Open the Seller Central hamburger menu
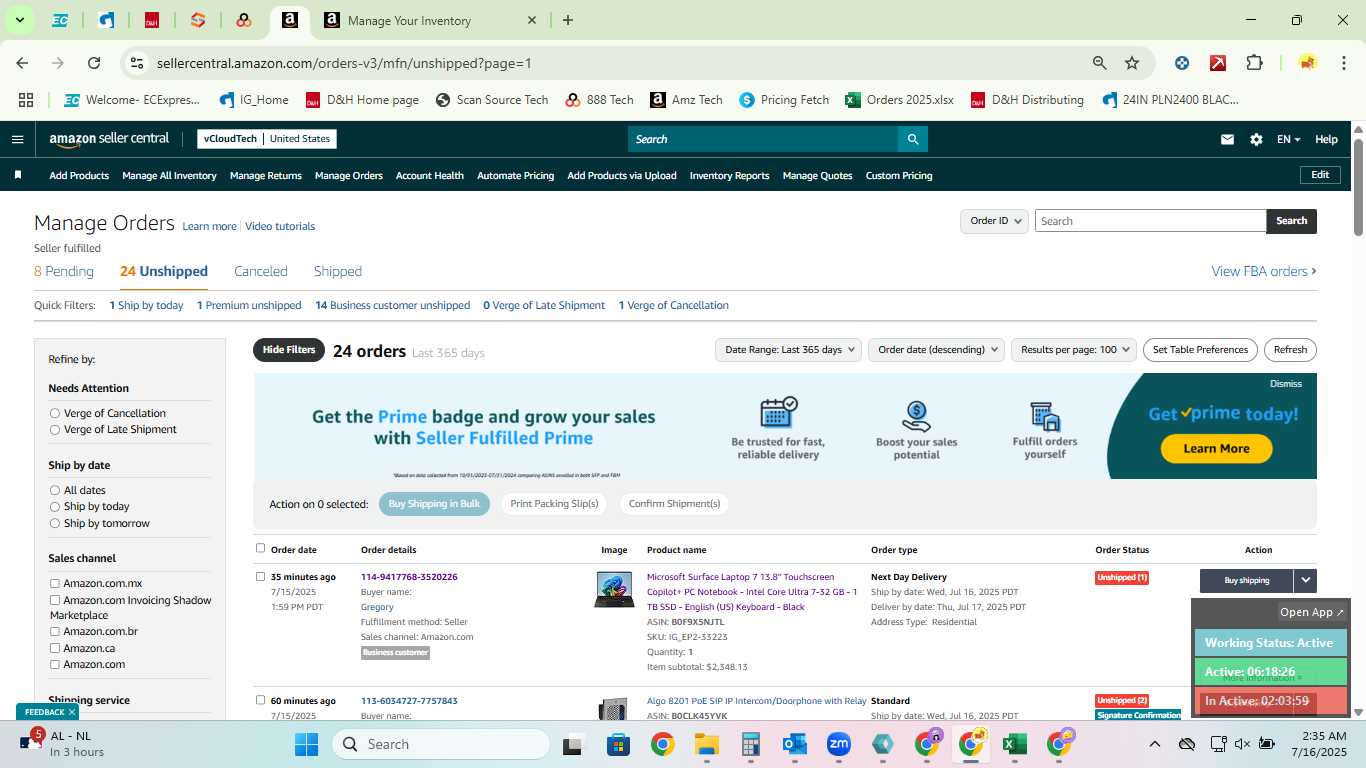 [17, 139]
